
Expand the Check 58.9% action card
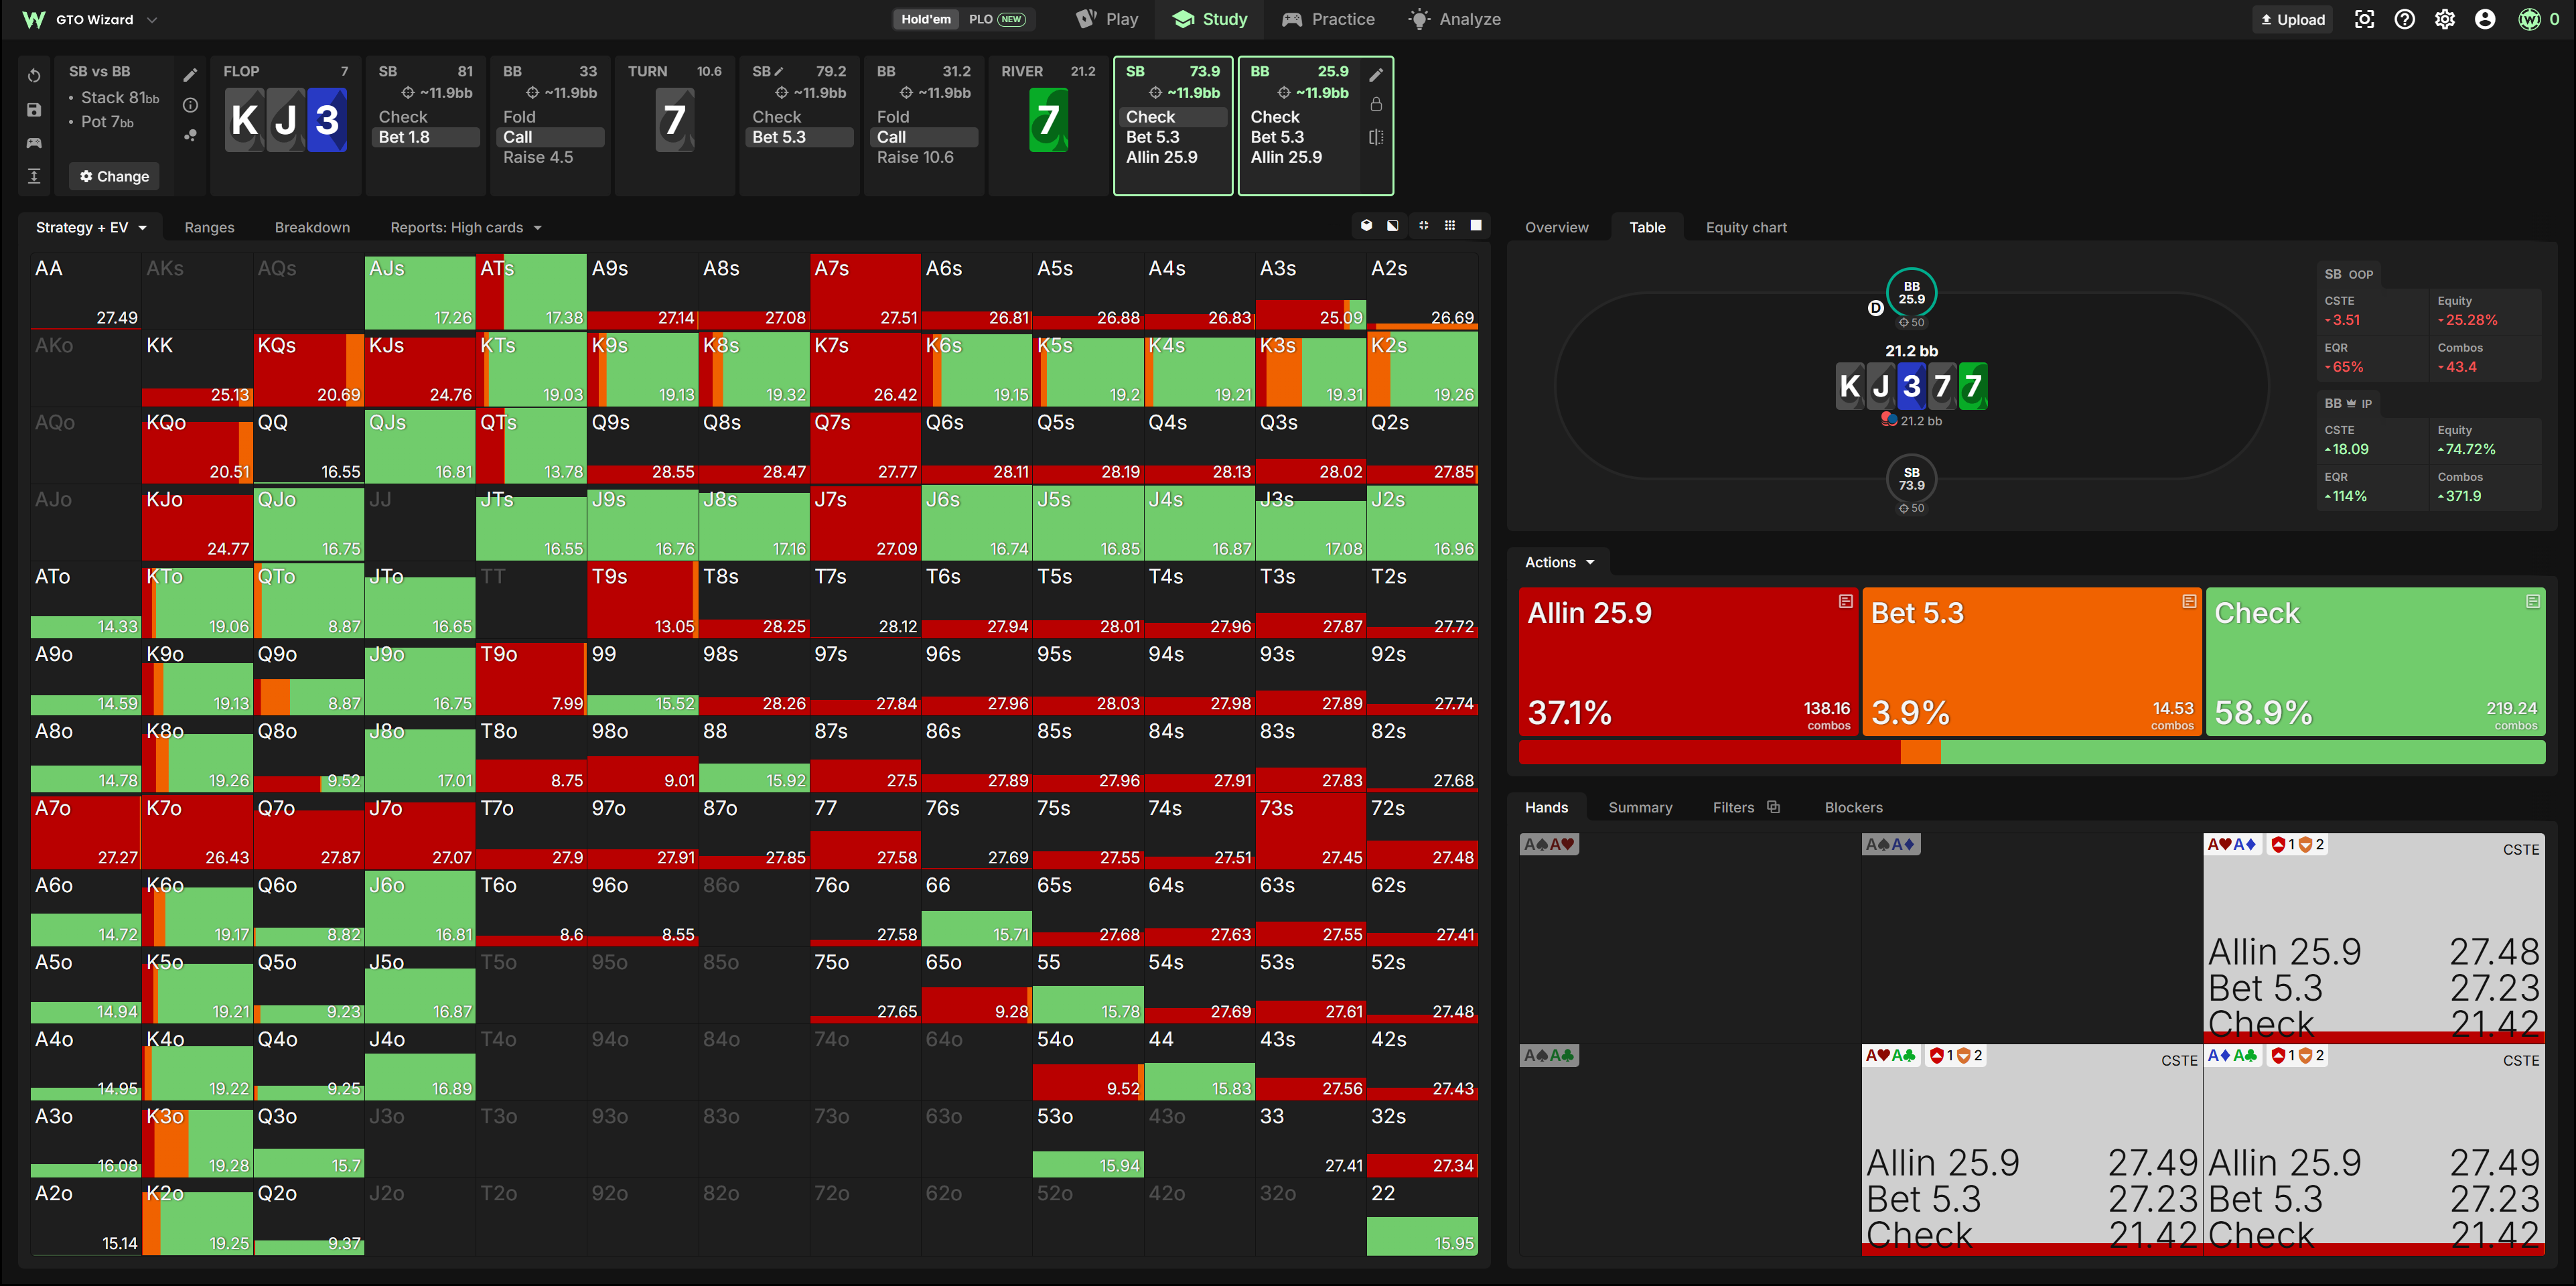[x=2533, y=601]
